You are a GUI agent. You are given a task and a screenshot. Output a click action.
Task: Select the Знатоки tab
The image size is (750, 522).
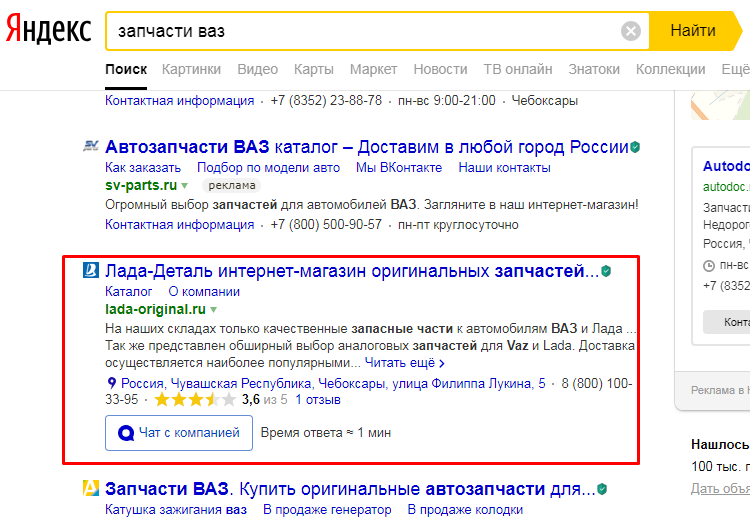tap(594, 69)
